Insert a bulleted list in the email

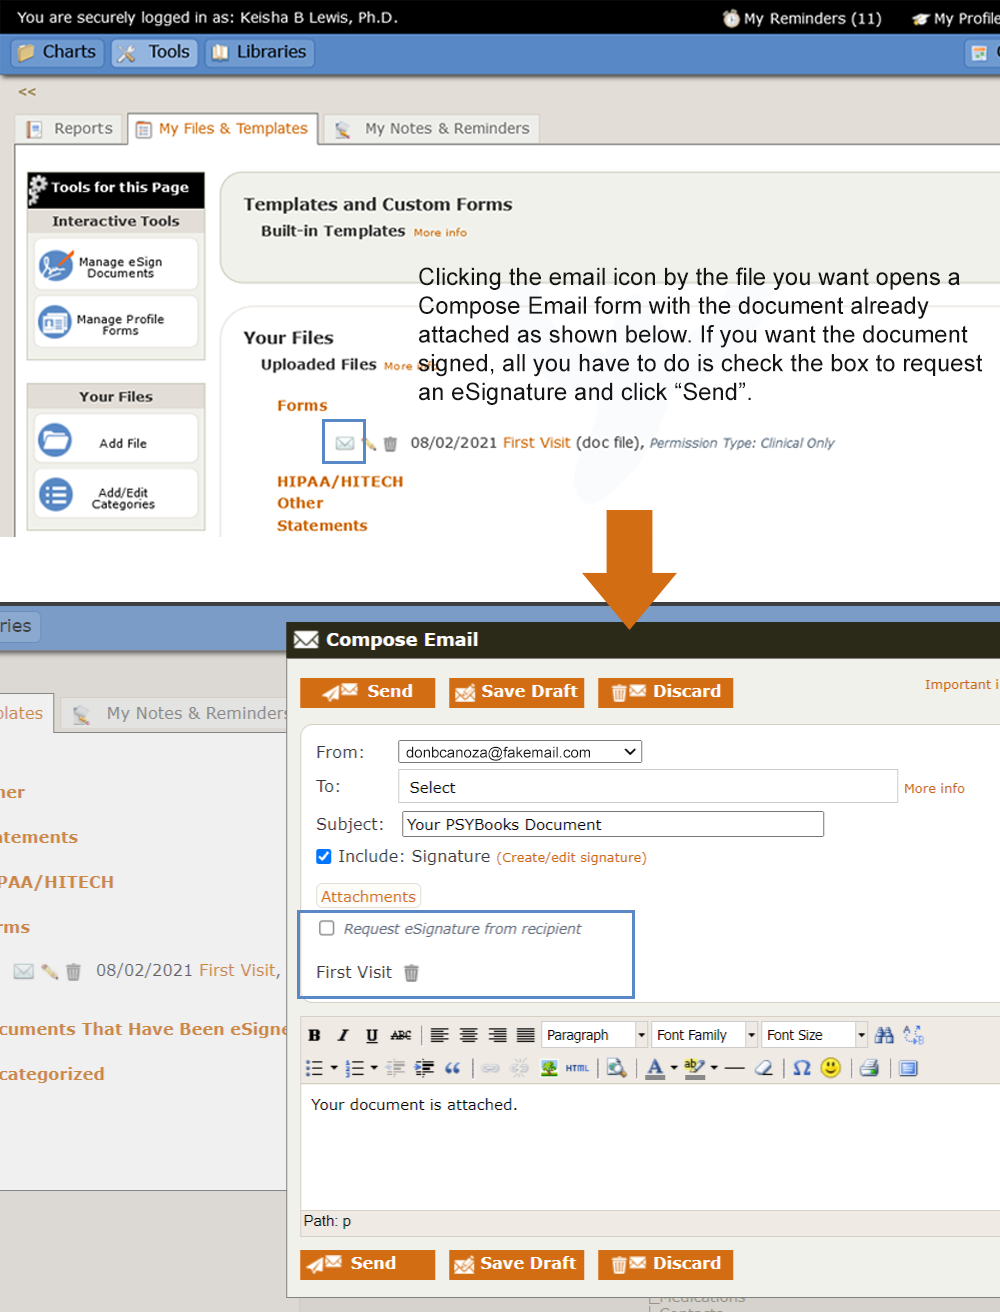tap(314, 1068)
